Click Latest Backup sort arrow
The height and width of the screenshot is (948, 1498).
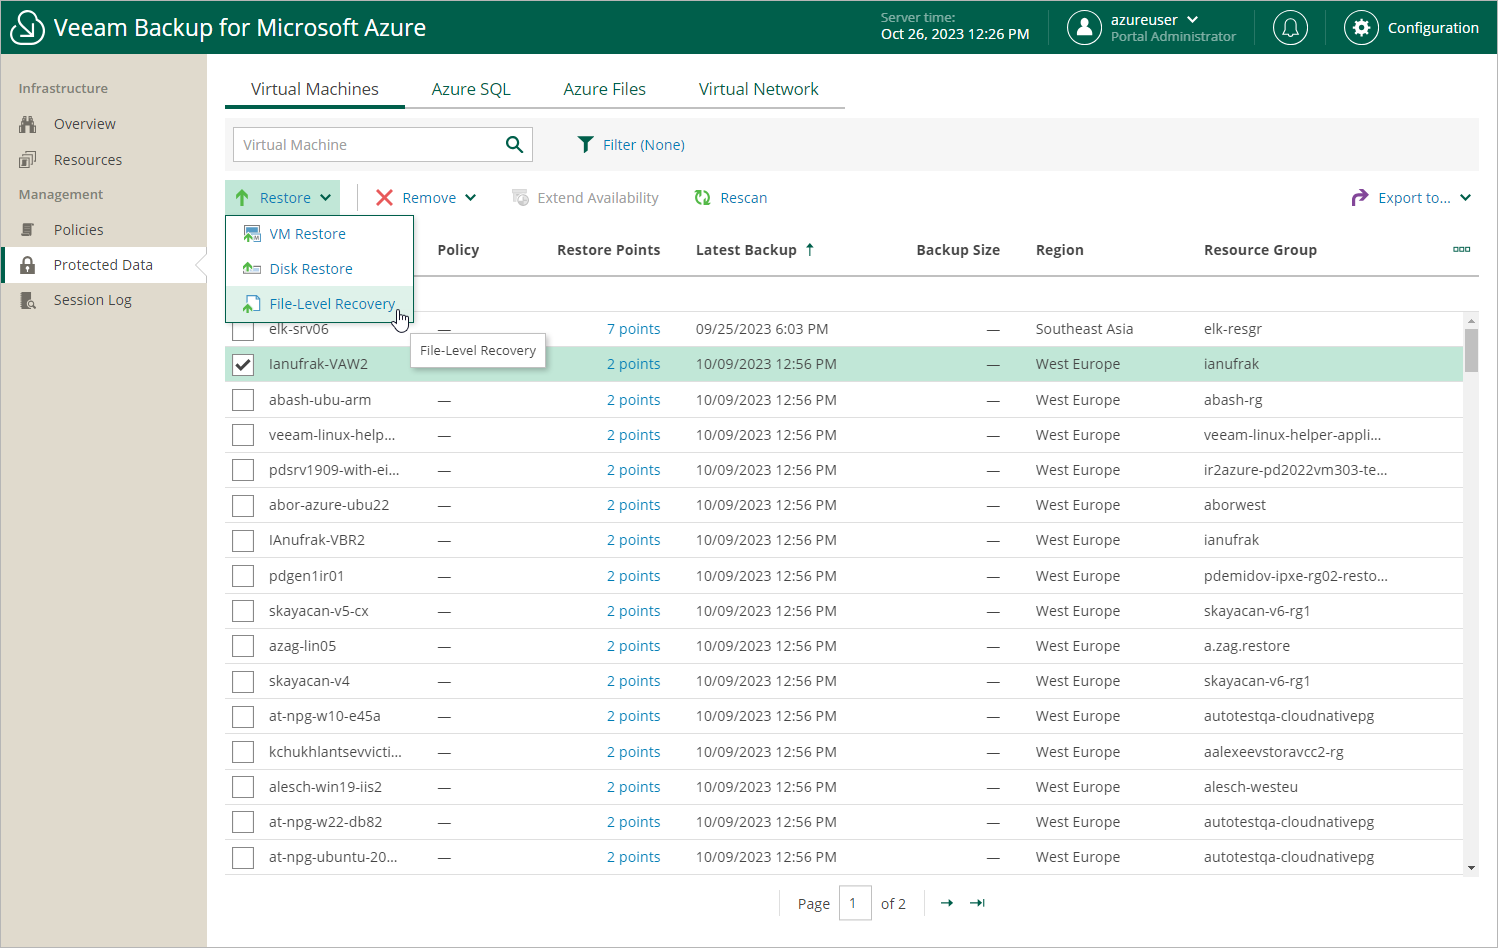coord(810,250)
